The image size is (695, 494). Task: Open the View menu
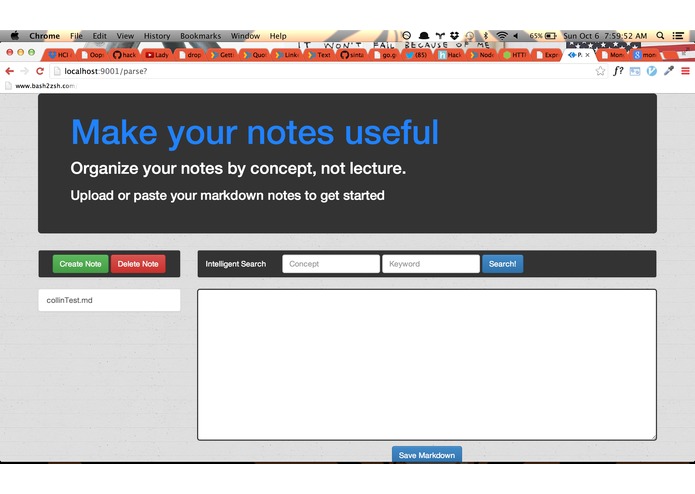click(125, 36)
